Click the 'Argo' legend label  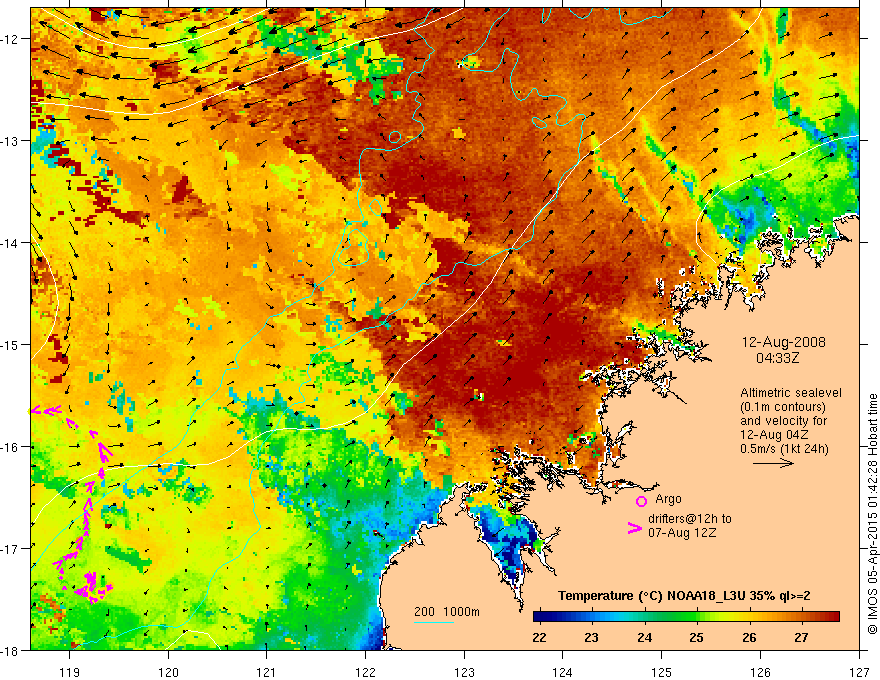(668, 499)
